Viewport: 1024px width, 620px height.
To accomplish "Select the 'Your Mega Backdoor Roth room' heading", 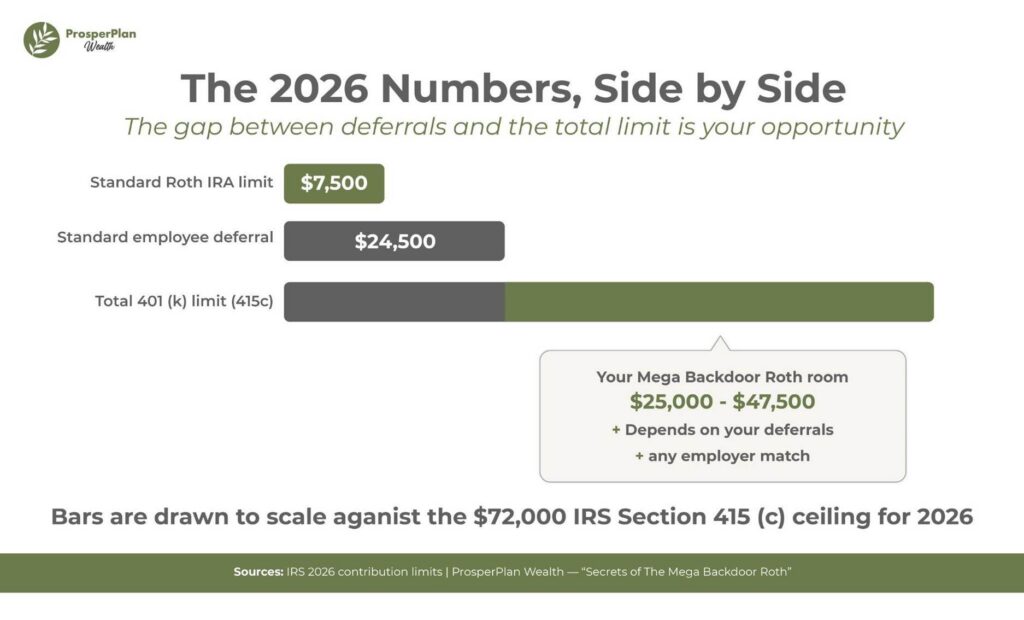I will (722, 377).
